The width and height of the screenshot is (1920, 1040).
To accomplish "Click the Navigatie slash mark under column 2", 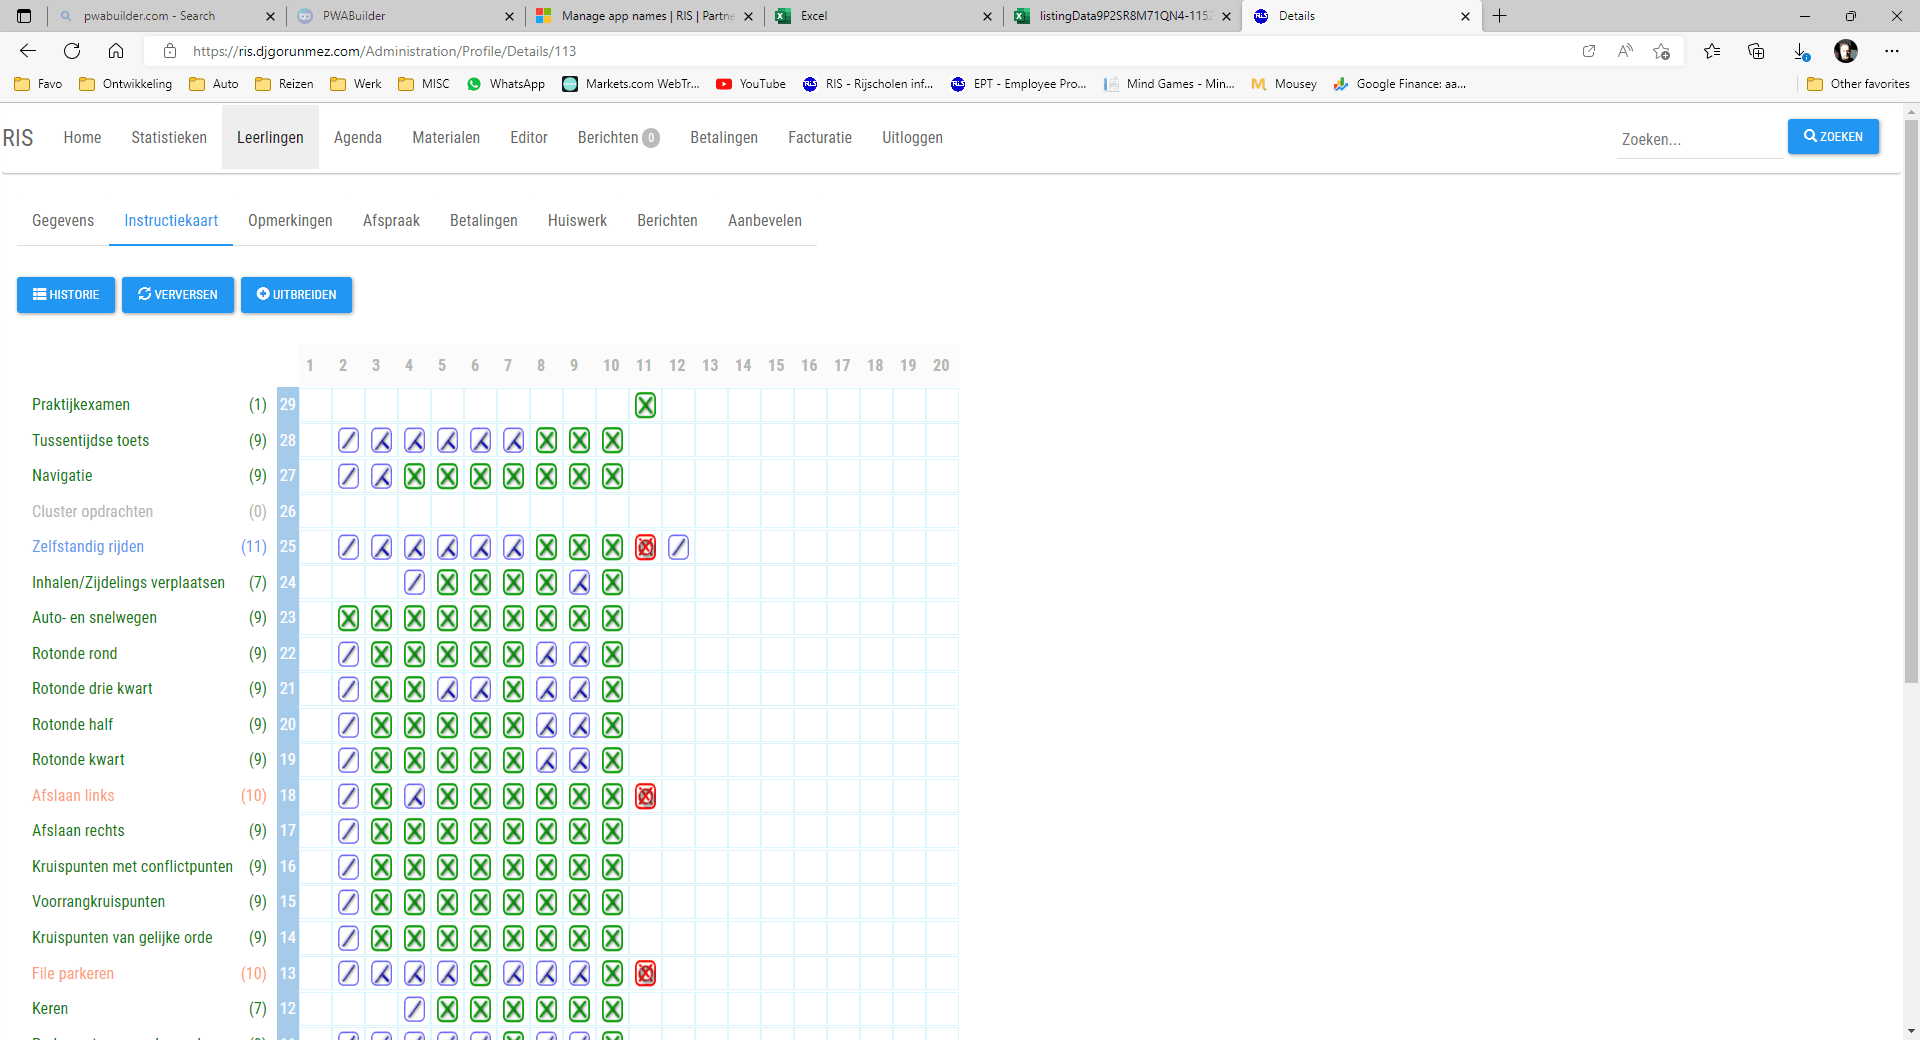I will [348, 476].
